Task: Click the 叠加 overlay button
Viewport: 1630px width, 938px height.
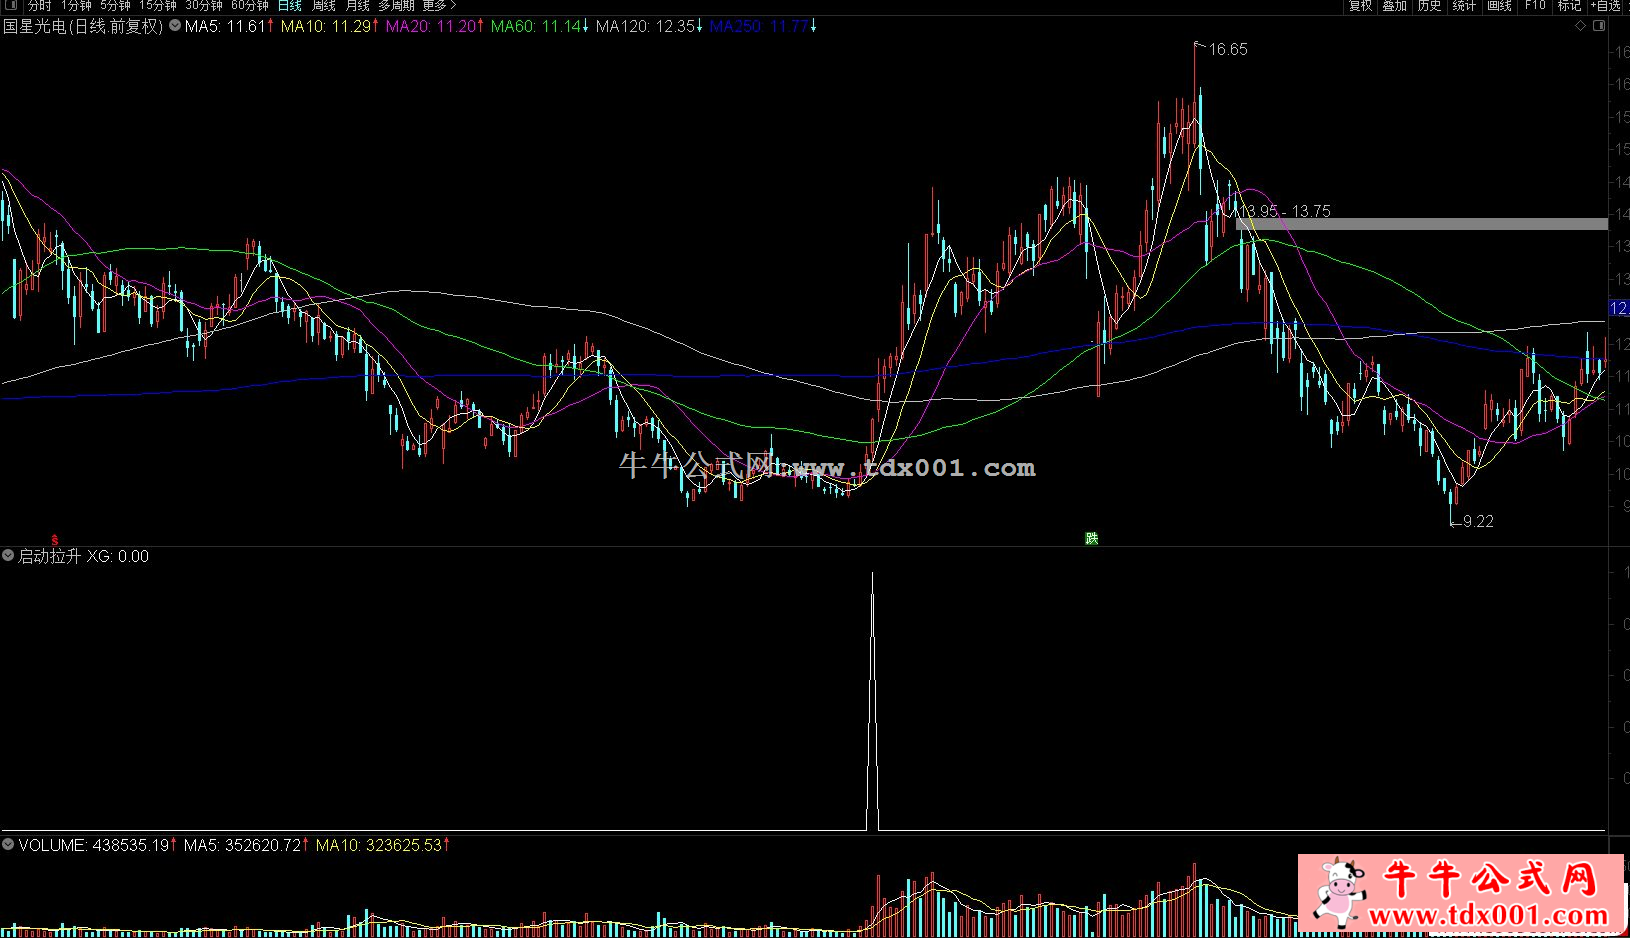Action: coord(1394,5)
